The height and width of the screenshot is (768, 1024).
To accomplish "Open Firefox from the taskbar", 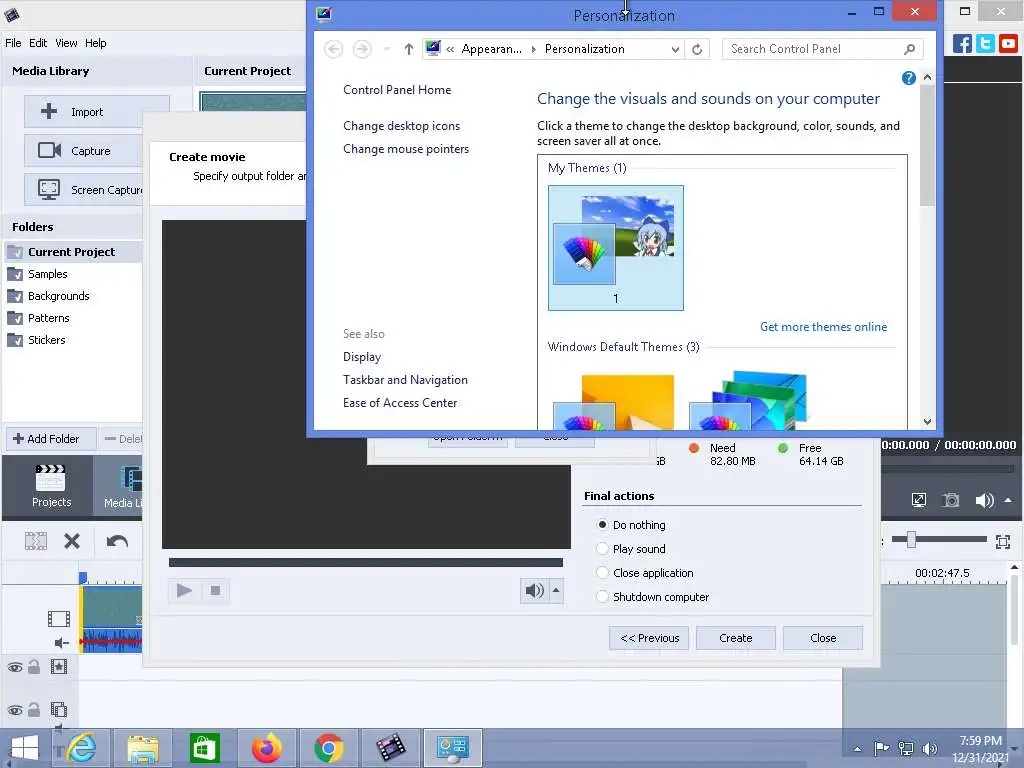I will 266,748.
